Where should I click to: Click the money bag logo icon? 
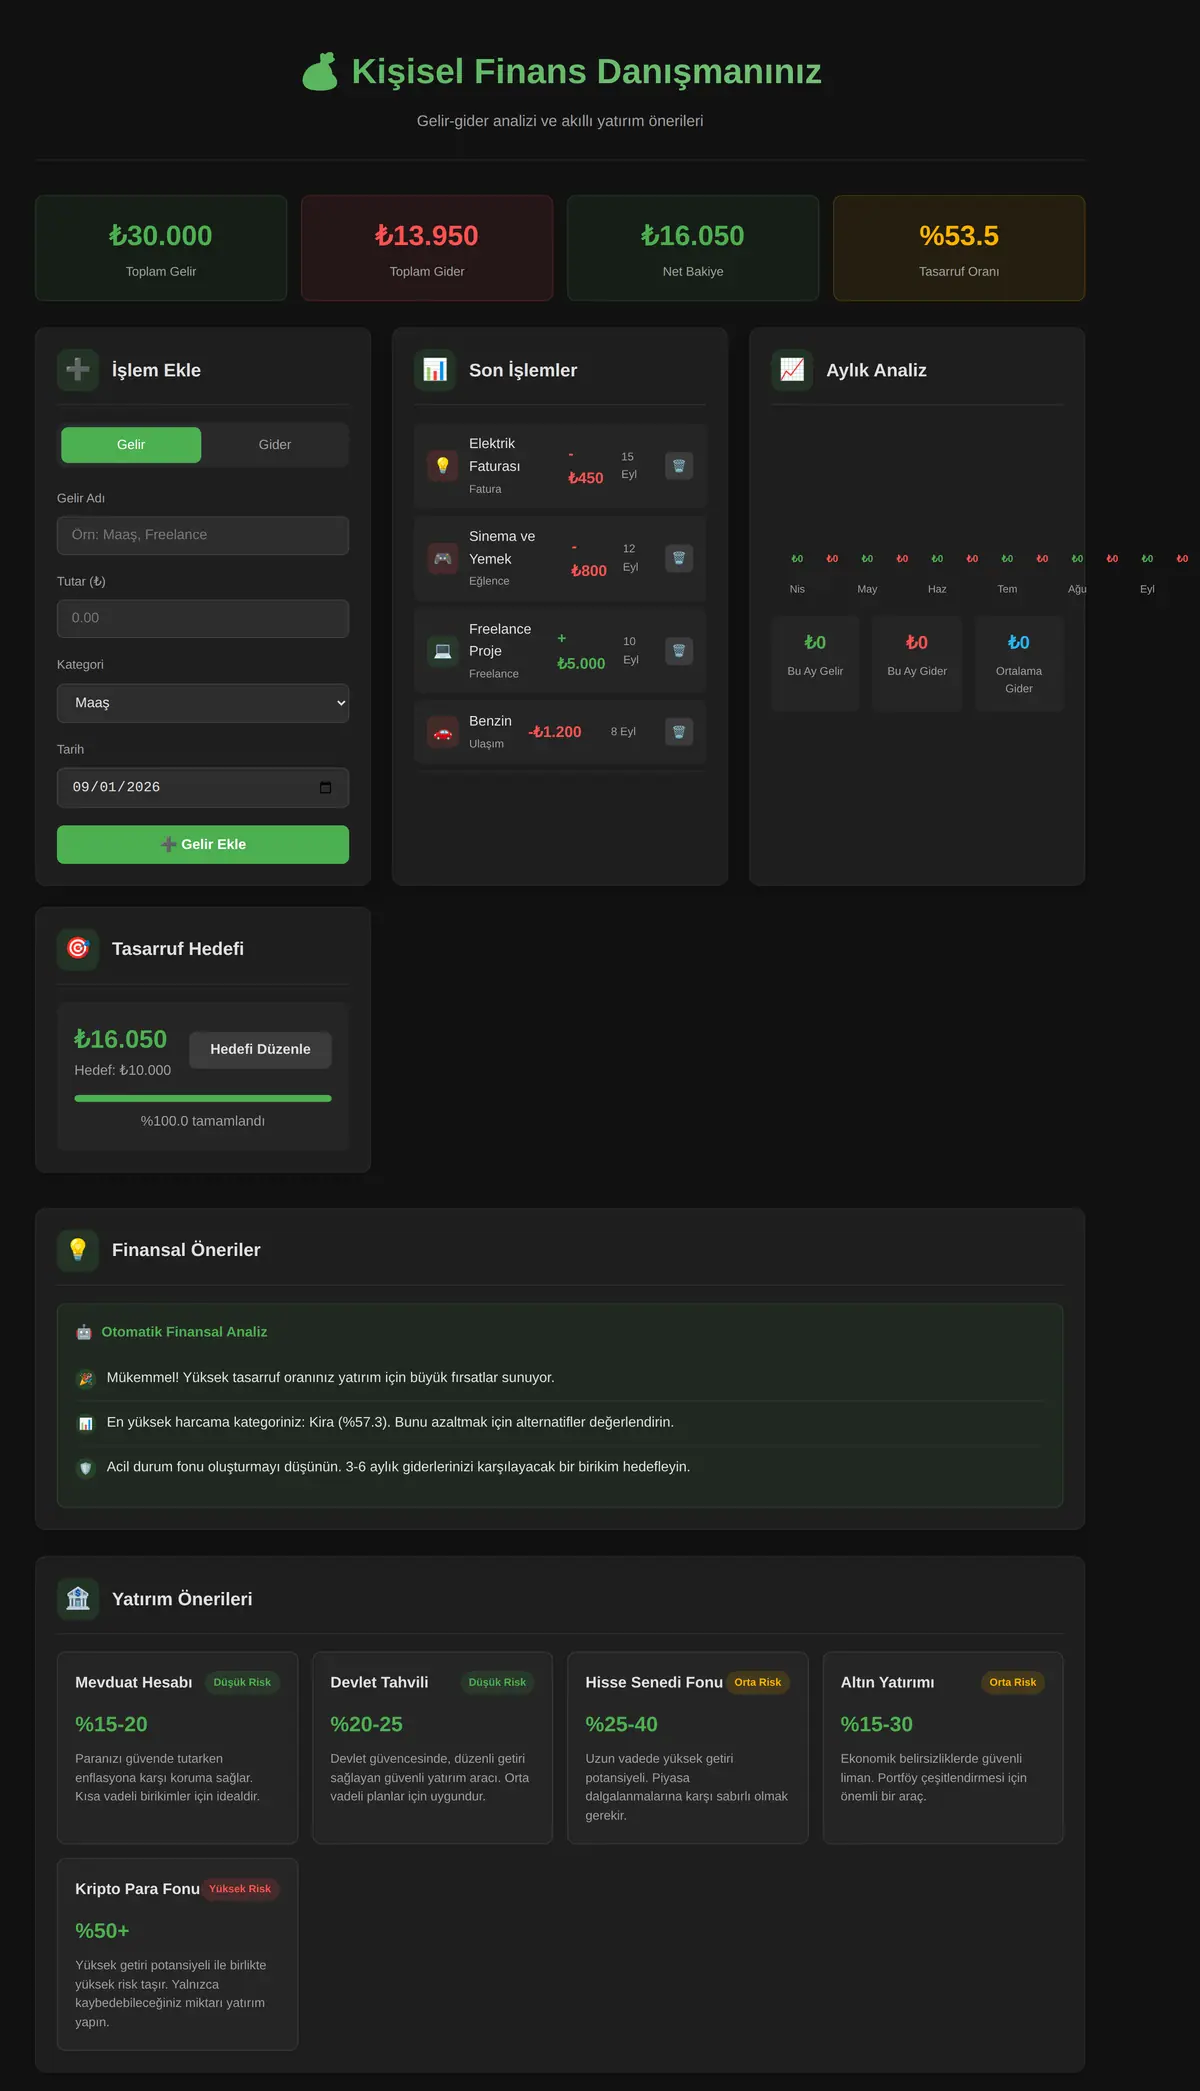coord(320,72)
